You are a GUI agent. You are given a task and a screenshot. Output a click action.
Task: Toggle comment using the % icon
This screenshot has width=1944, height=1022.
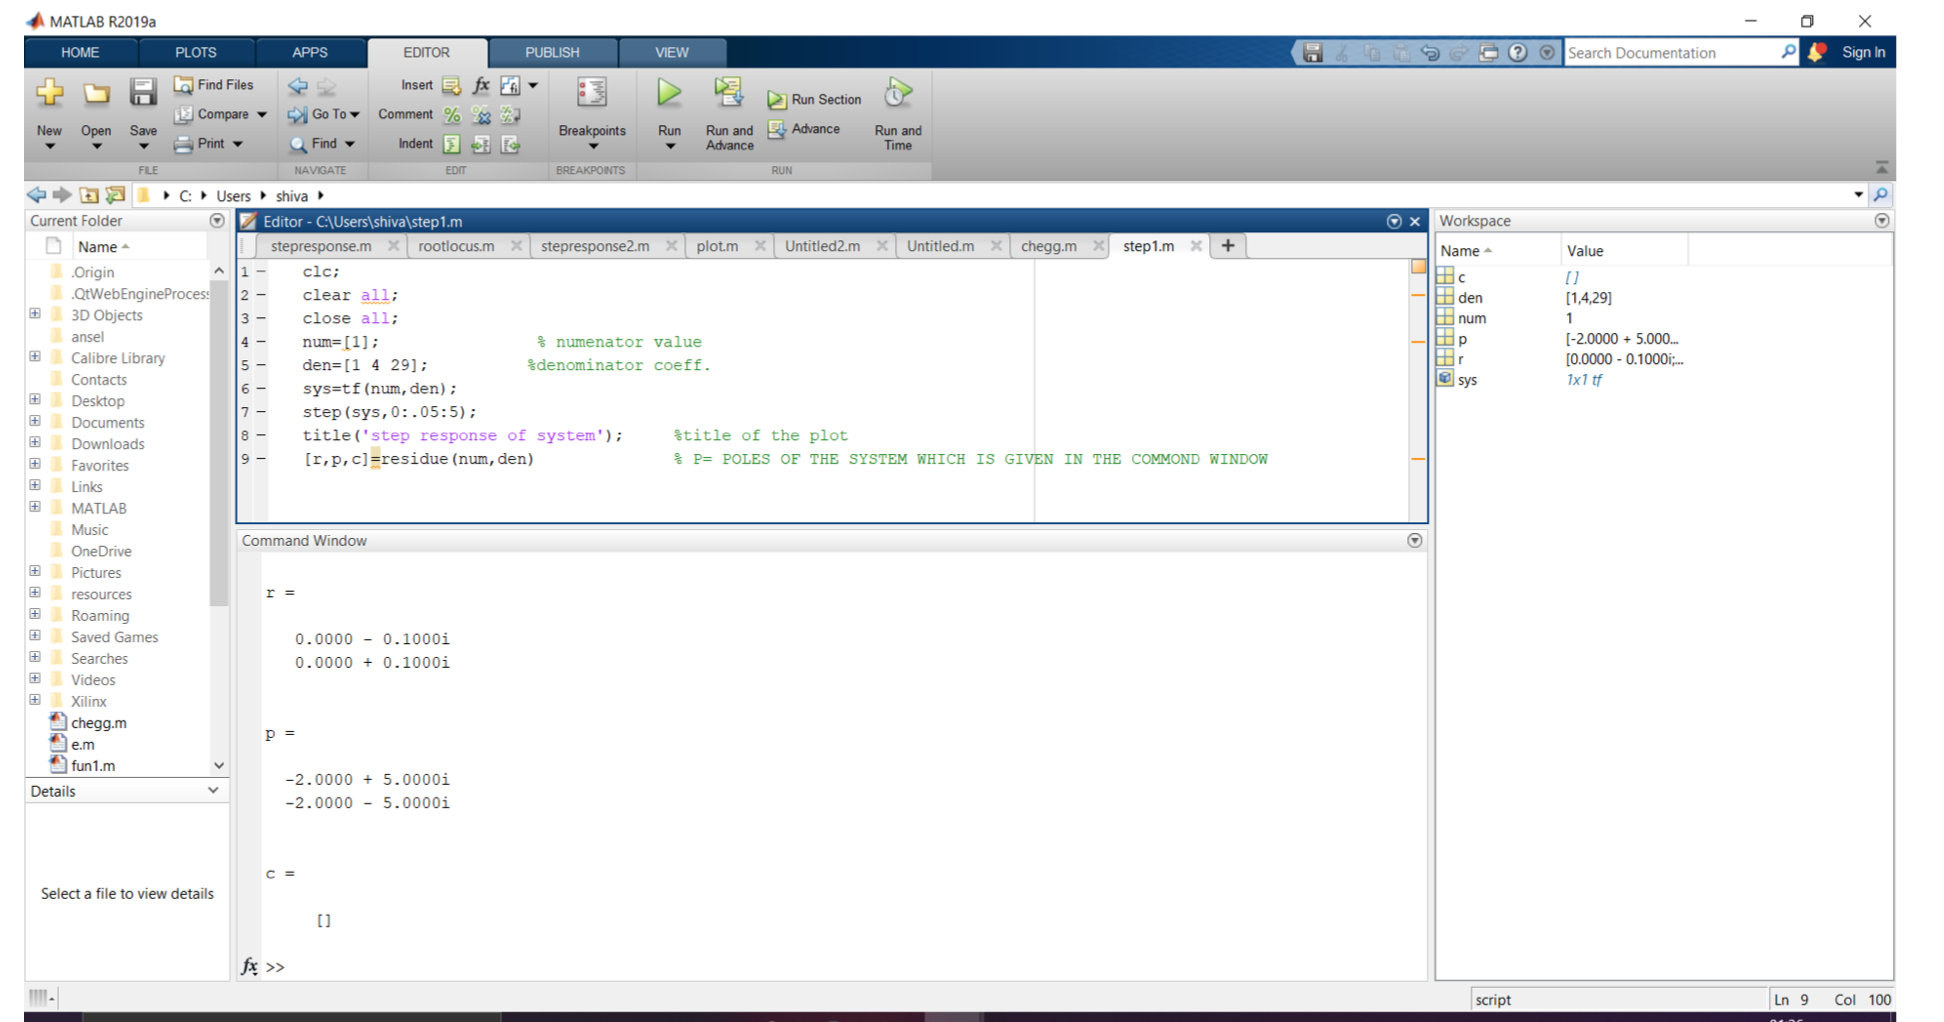coord(451,114)
